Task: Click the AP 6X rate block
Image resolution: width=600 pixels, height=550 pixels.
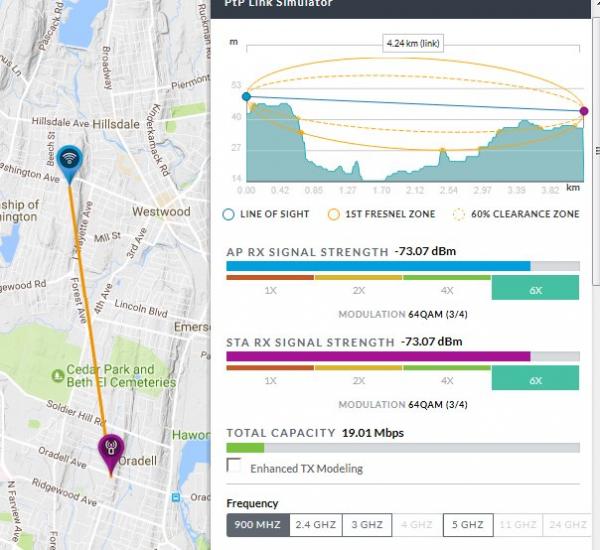Action: (x=535, y=287)
